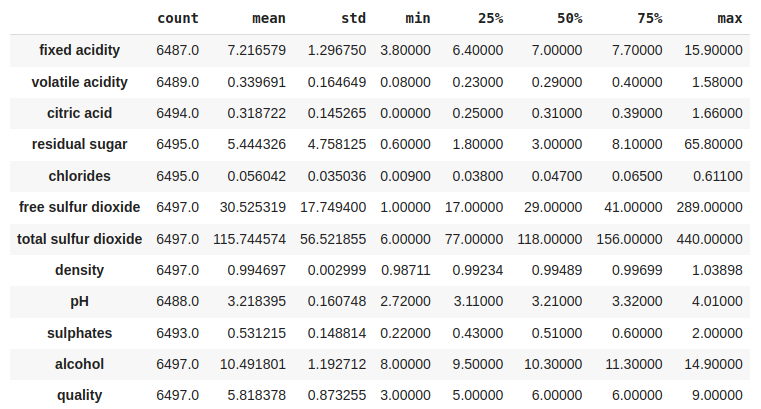Click pH max 4.01000

pyautogui.click(x=717, y=301)
